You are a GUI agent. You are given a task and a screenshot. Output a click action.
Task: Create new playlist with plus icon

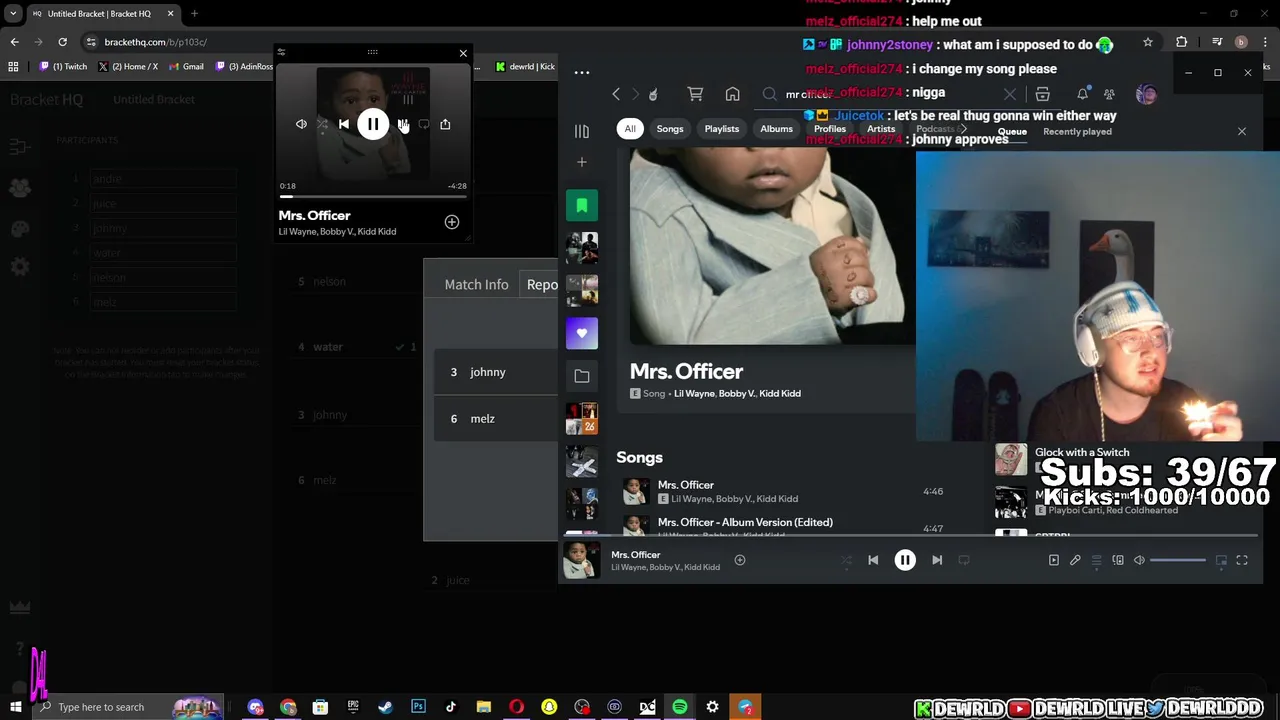[582, 162]
